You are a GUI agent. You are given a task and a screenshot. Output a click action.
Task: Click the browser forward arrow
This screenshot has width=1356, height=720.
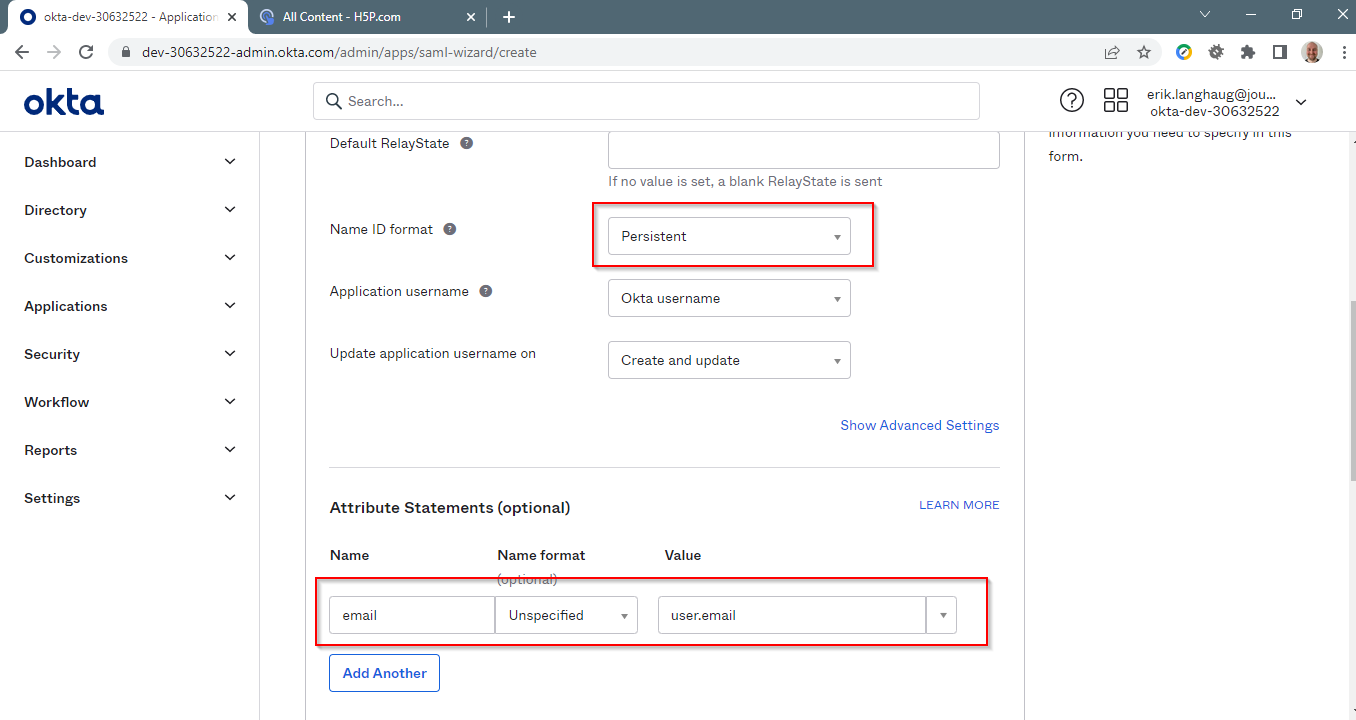pos(54,52)
